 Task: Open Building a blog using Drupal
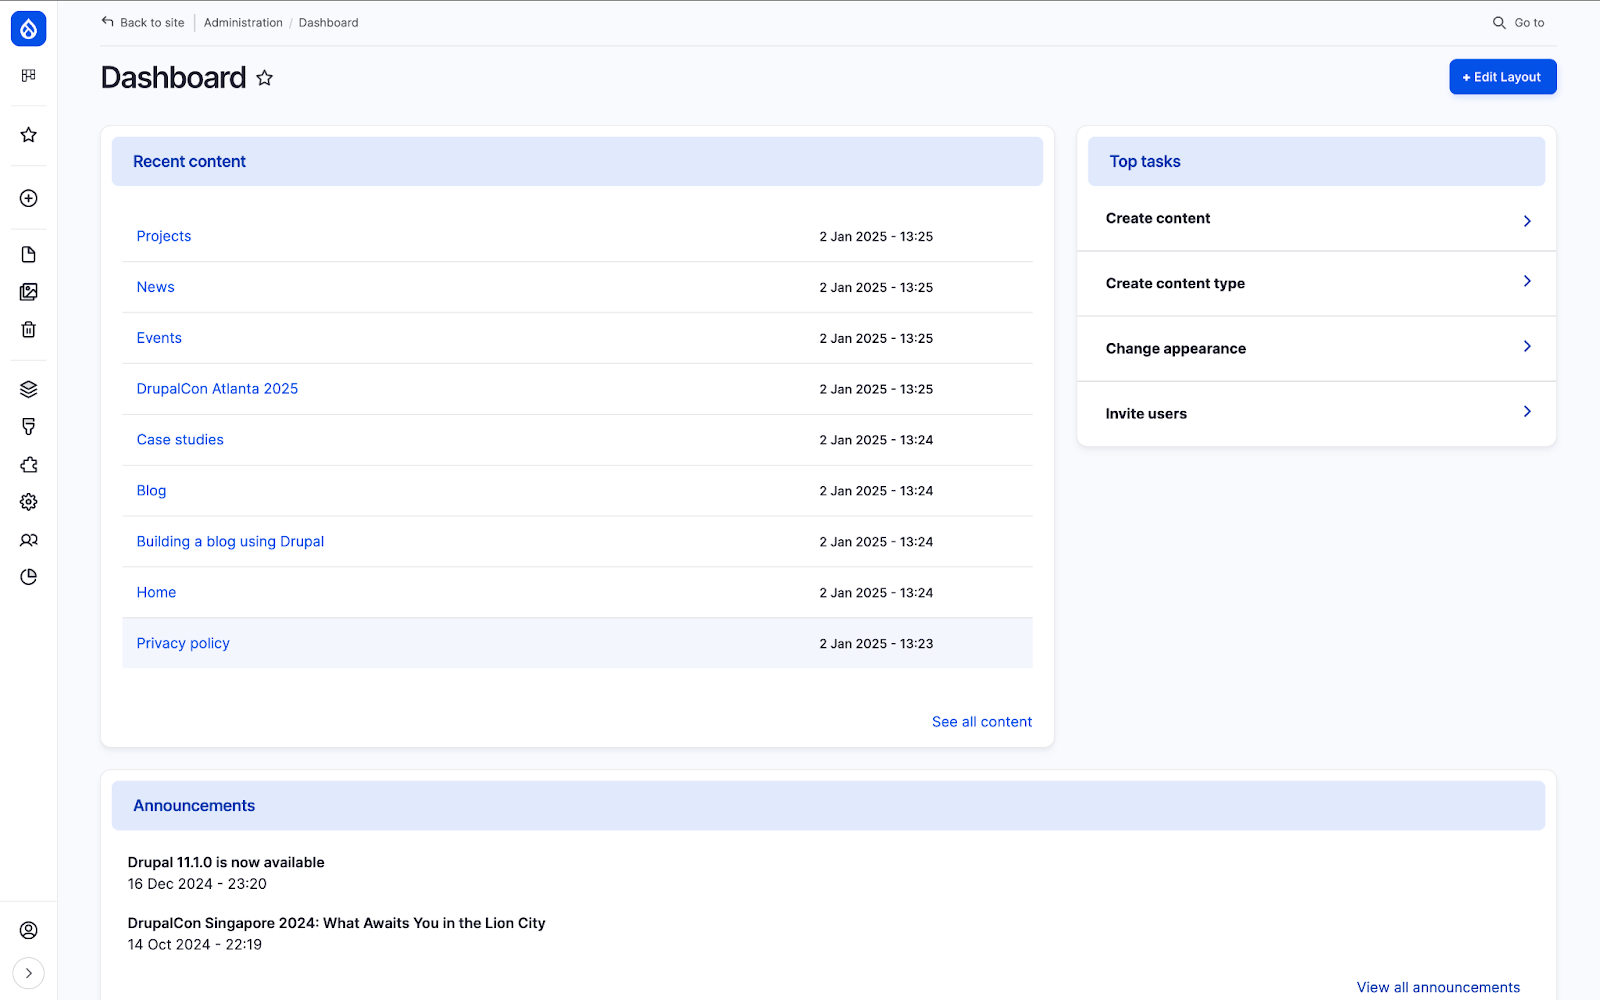pyautogui.click(x=230, y=542)
